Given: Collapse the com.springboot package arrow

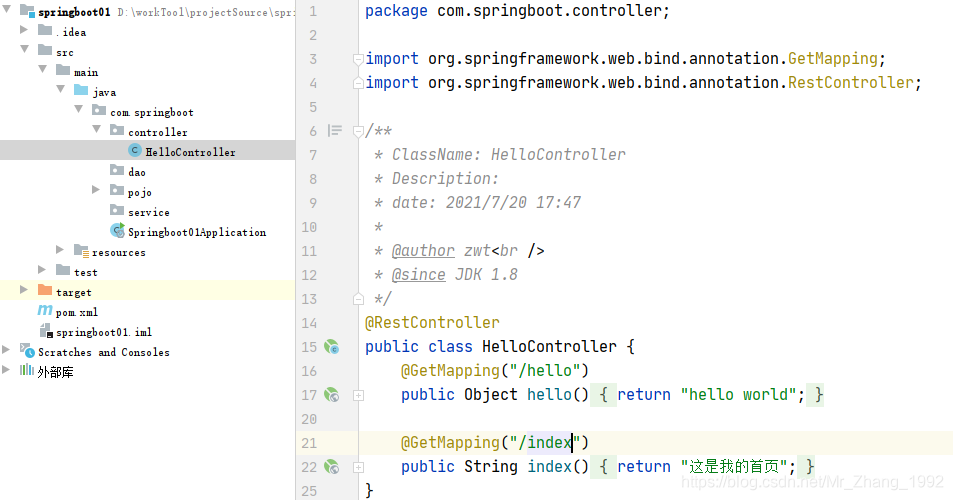Looking at the screenshot, I should click(79, 109).
